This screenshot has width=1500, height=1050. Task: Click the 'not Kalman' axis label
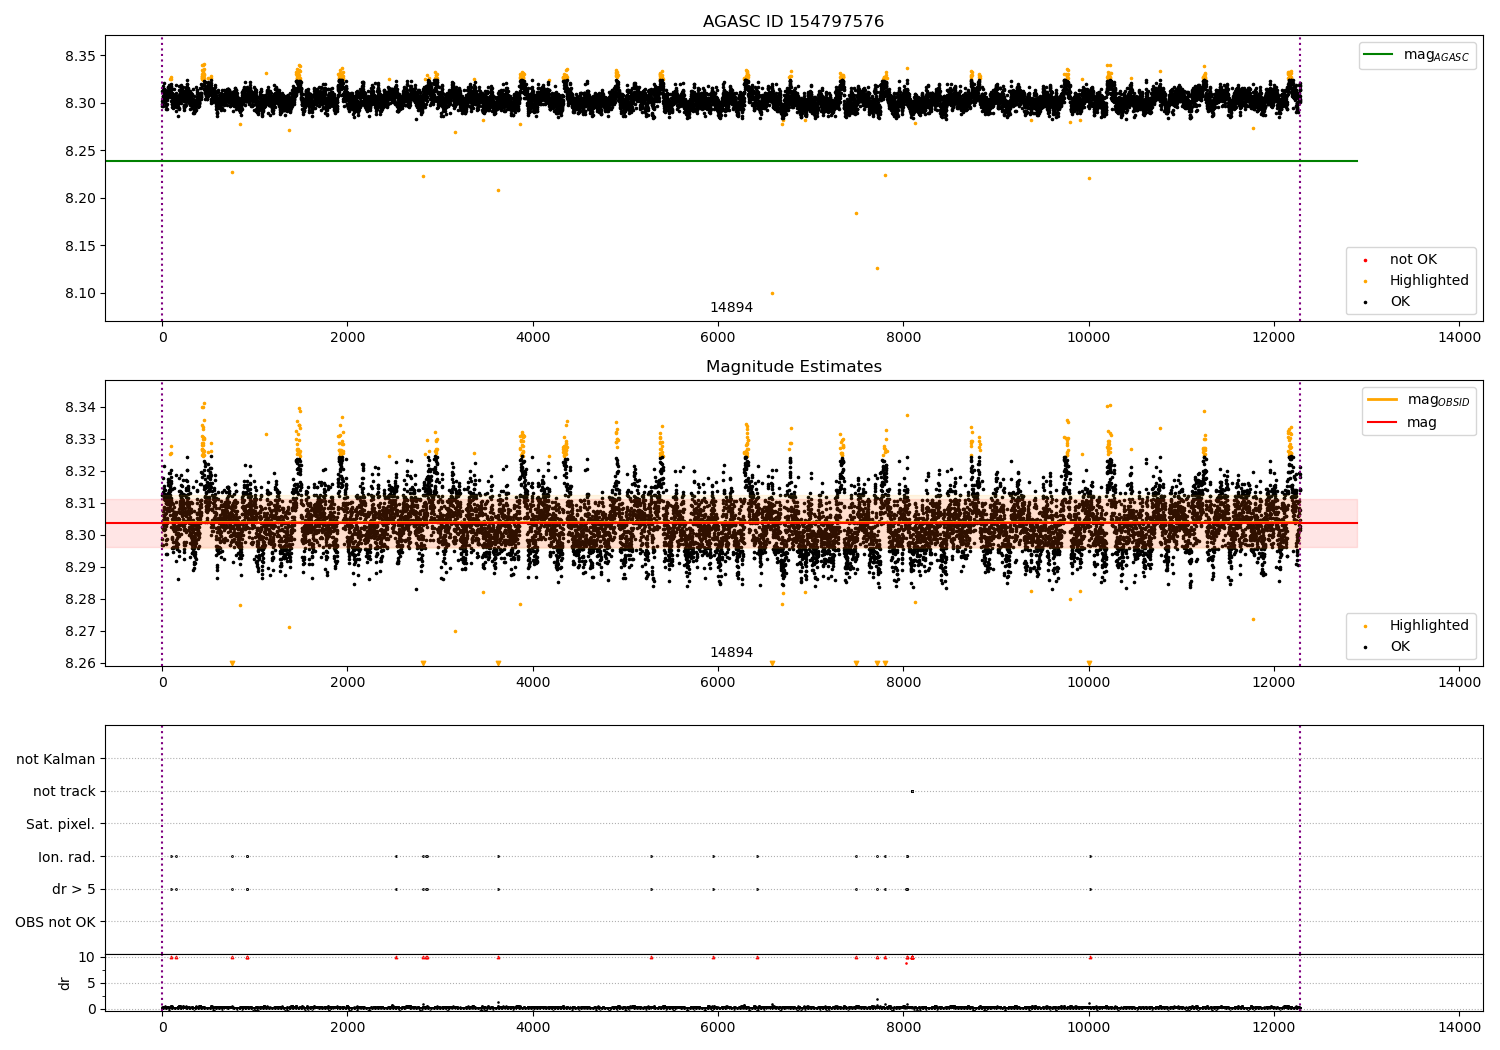coord(56,759)
